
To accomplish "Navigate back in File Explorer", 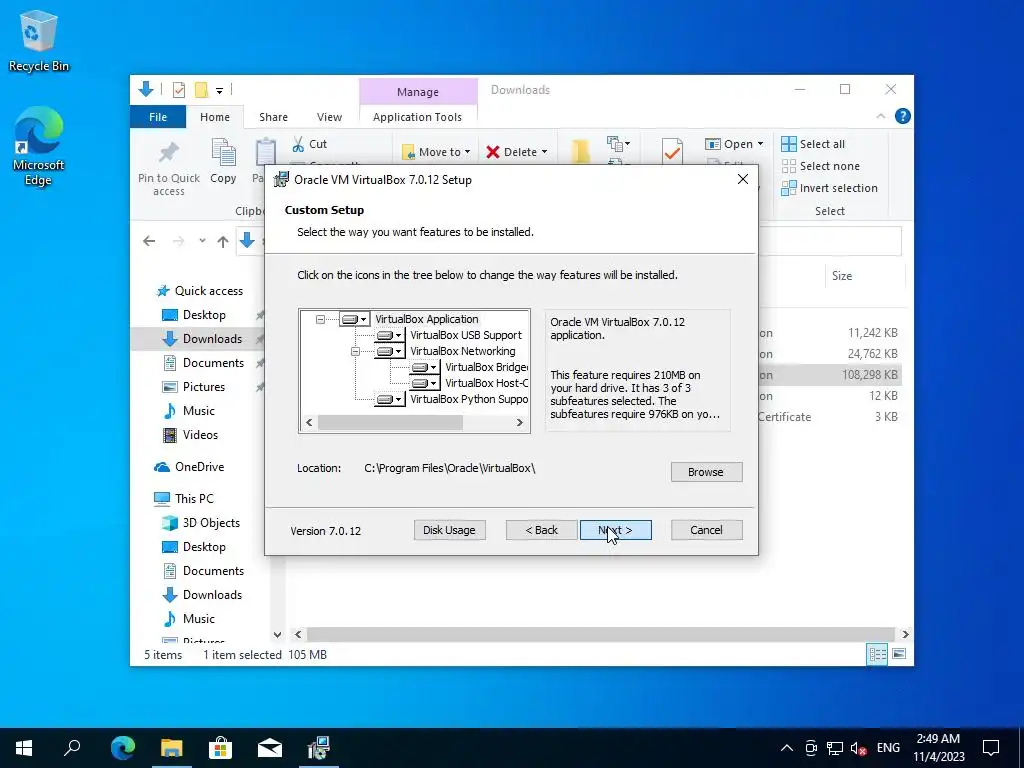I will (x=149, y=242).
